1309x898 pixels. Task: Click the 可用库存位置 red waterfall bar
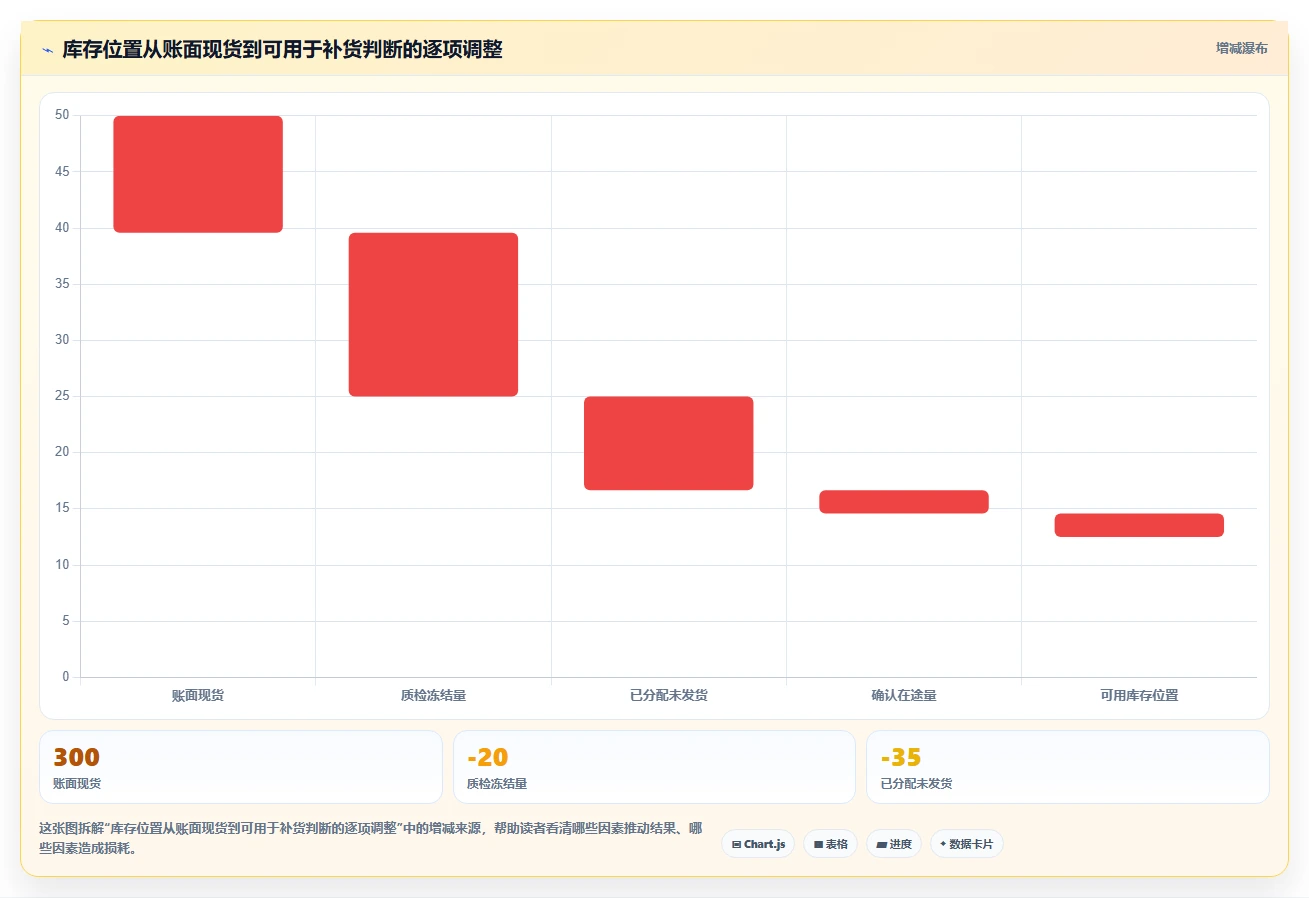(1139, 525)
